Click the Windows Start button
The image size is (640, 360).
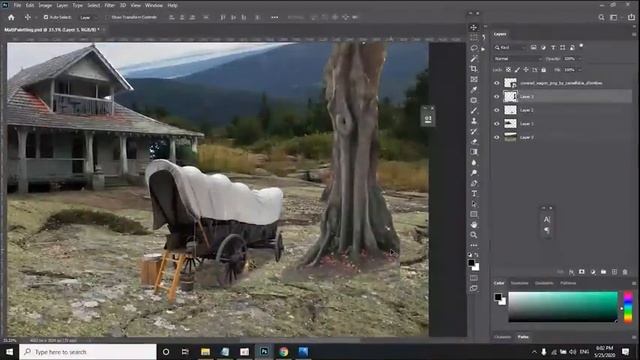9,352
